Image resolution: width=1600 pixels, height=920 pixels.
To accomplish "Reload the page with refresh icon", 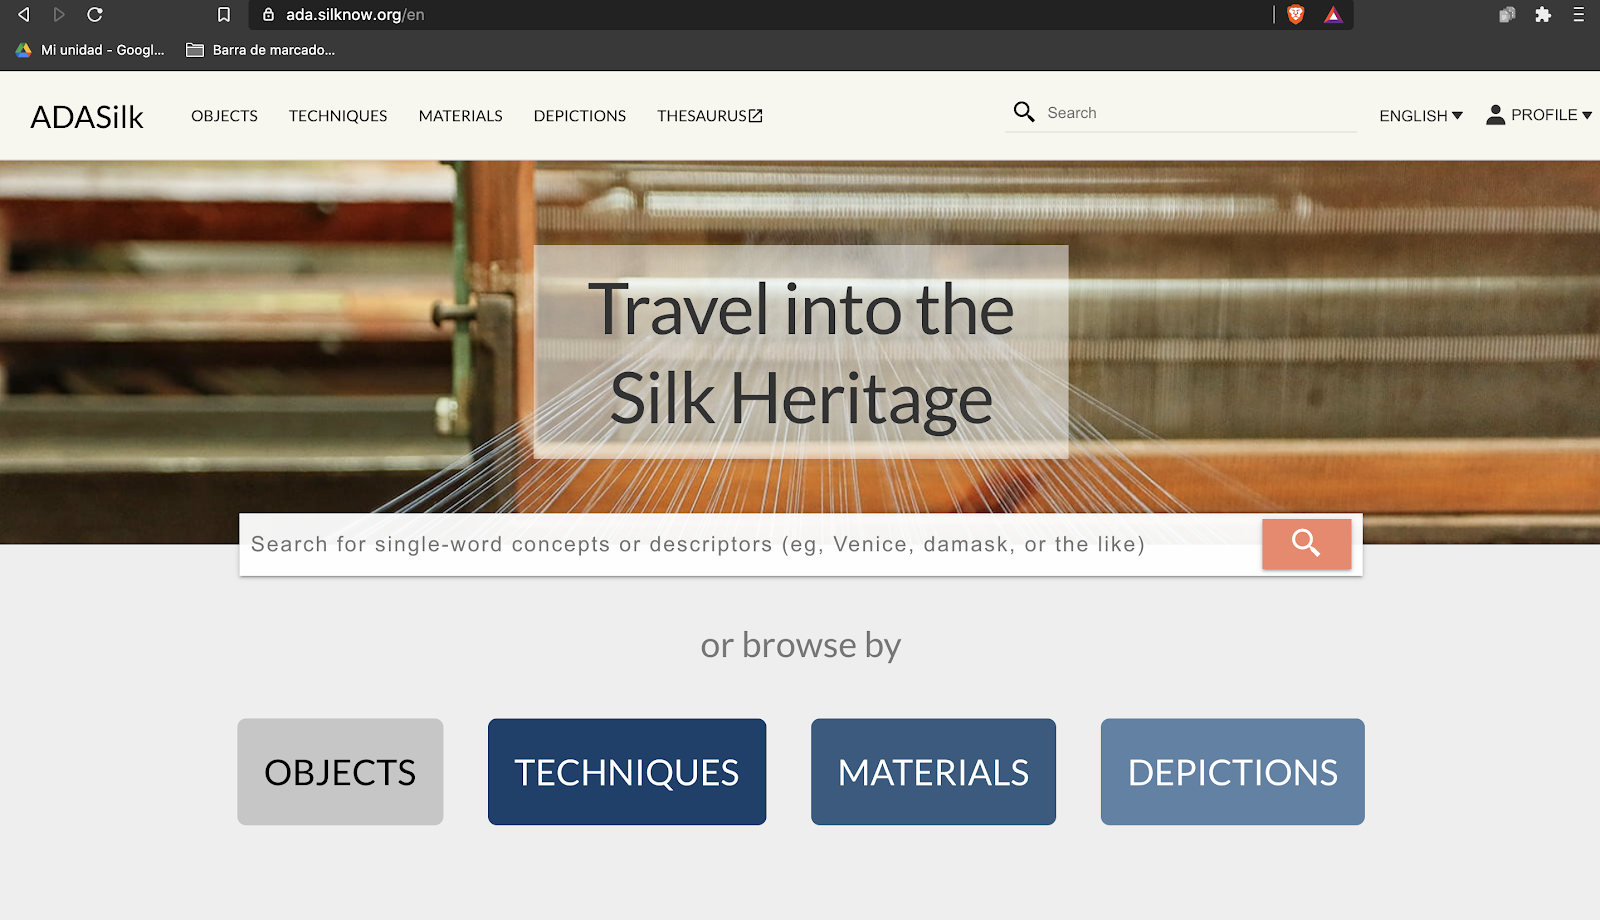I will 95,14.
